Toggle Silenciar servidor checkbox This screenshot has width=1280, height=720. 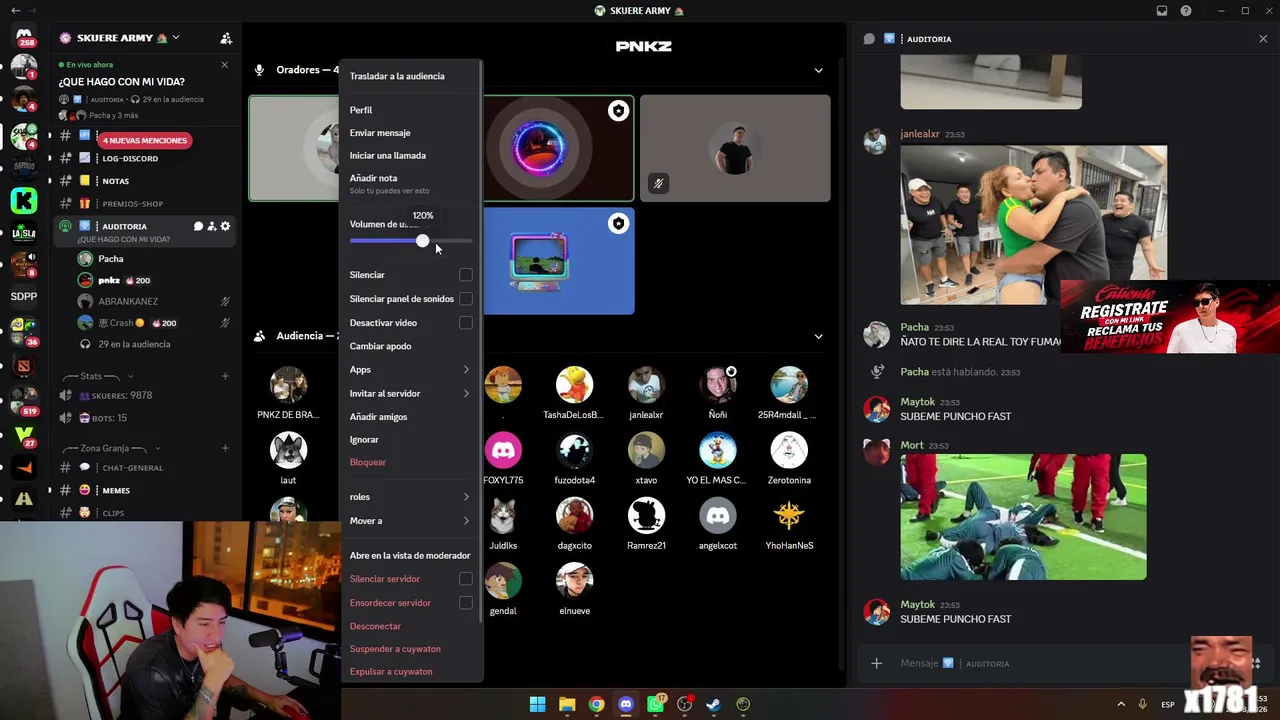pos(466,579)
